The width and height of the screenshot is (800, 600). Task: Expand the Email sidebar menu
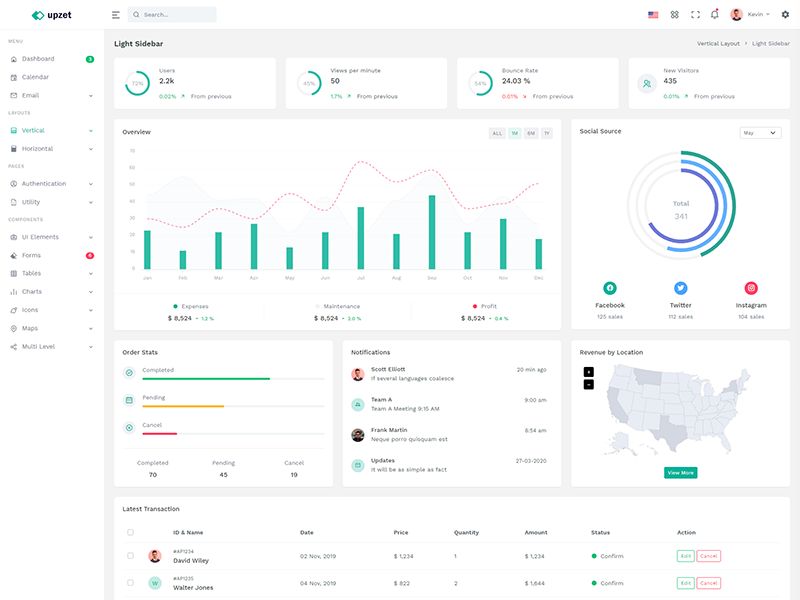52,95
